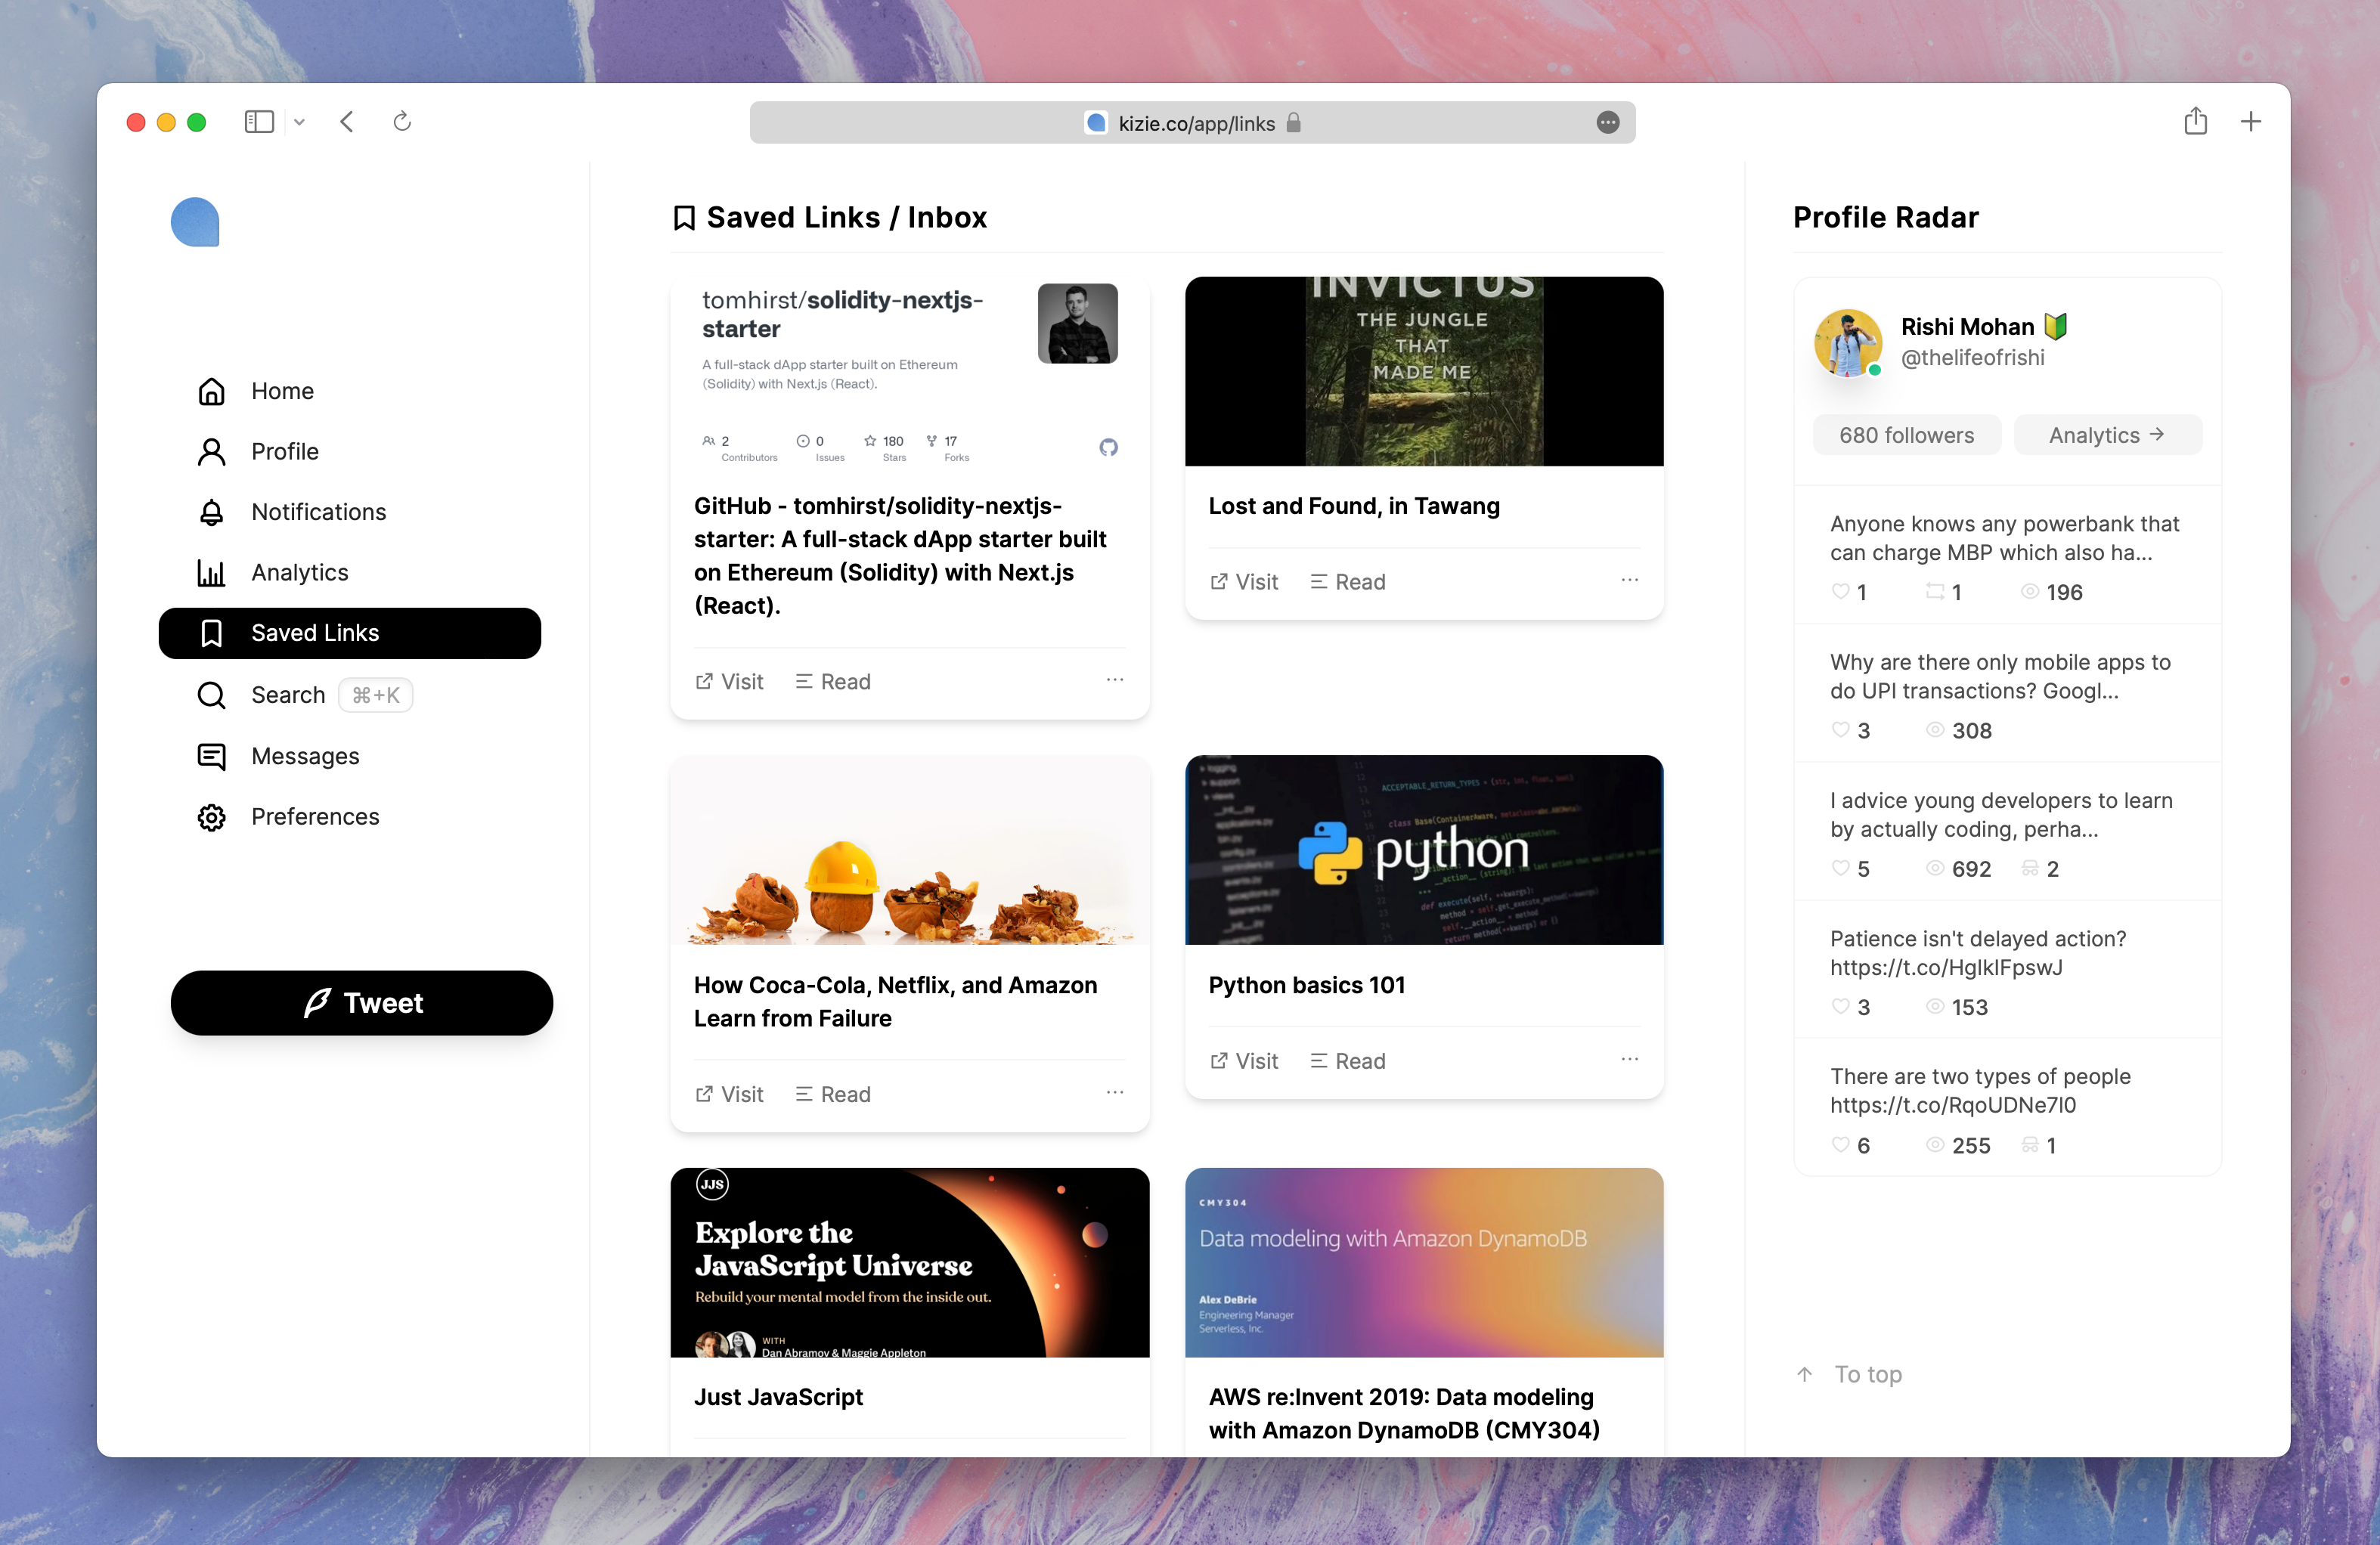
Task: Click the Tweet button
Action: (361, 1003)
